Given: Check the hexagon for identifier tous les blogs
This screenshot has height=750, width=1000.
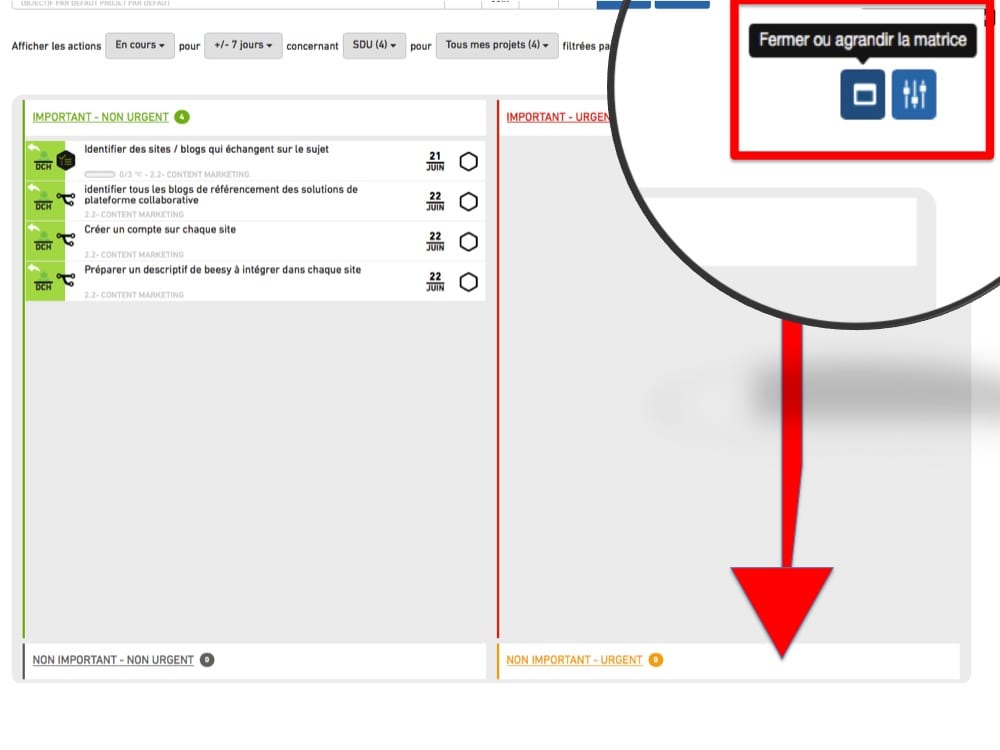Looking at the screenshot, I should coord(469,202).
